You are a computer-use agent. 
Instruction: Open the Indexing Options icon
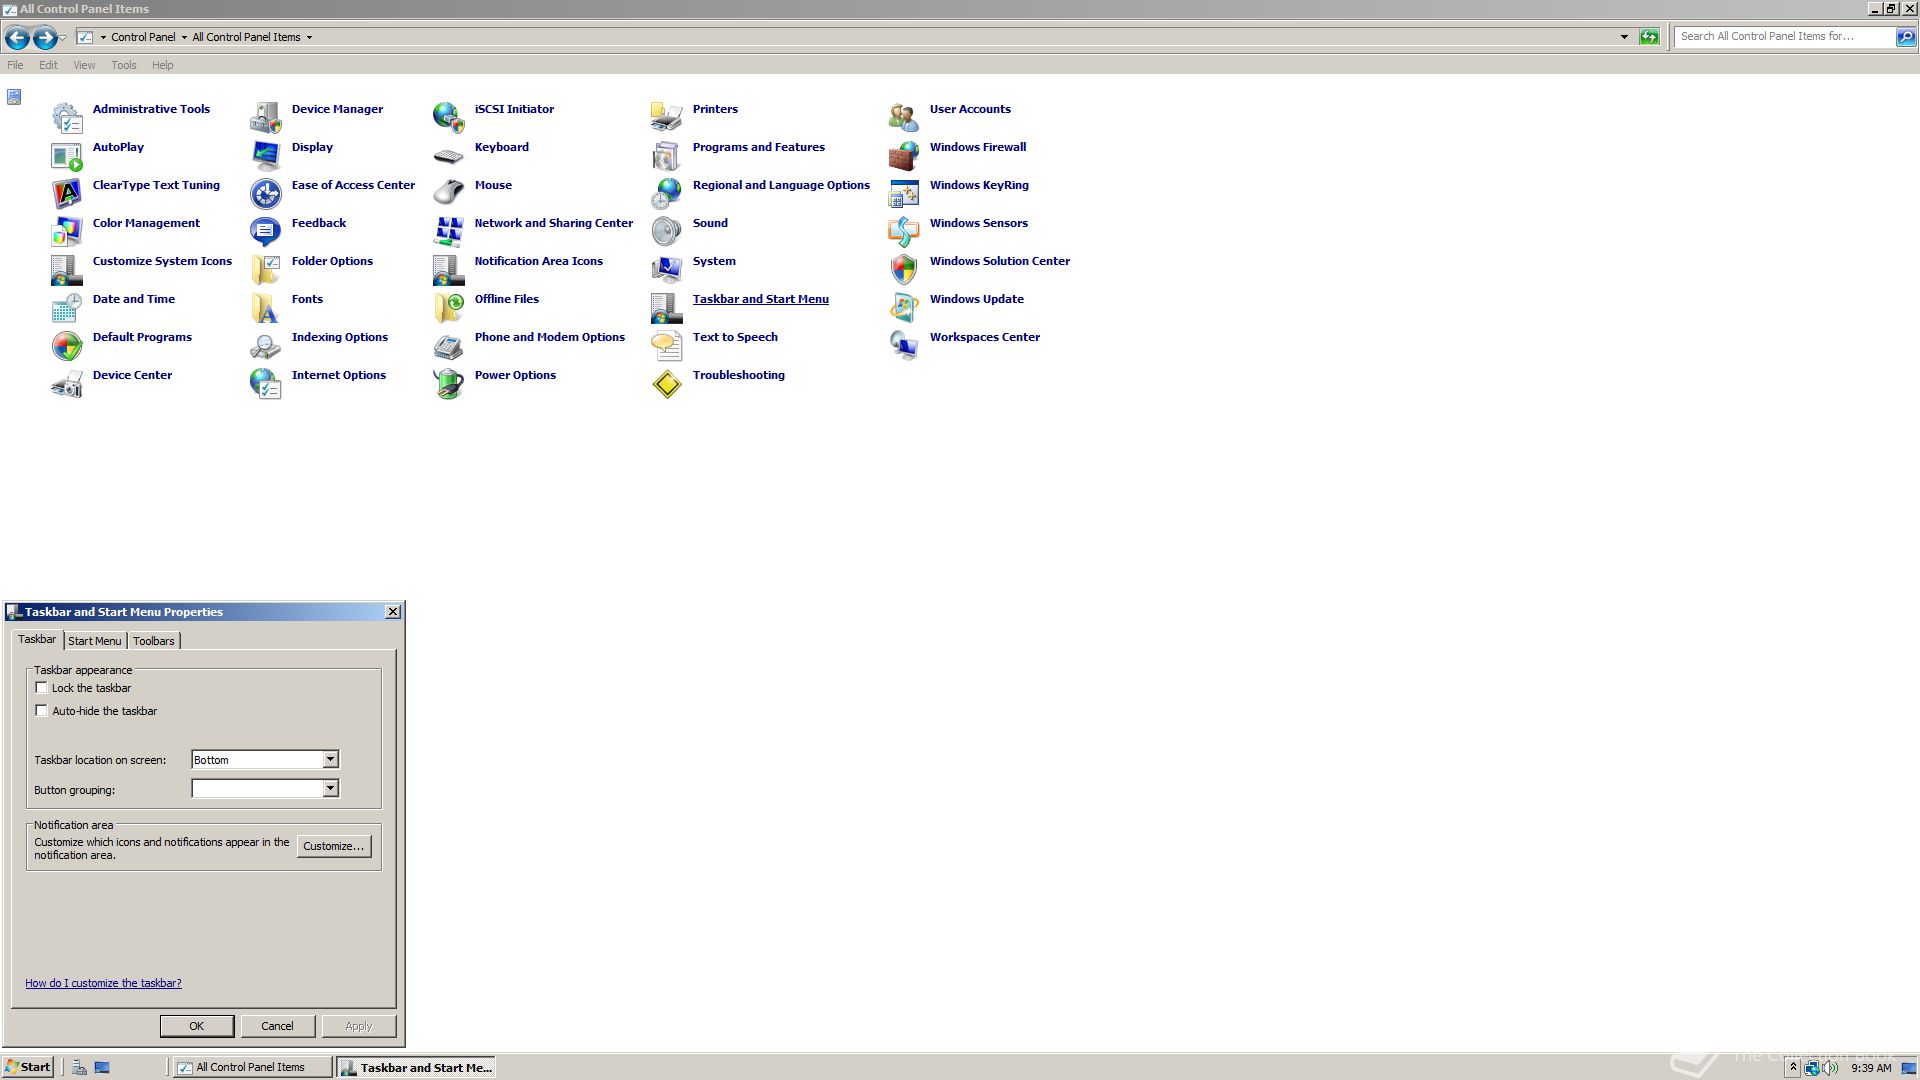[x=266, y=346]
